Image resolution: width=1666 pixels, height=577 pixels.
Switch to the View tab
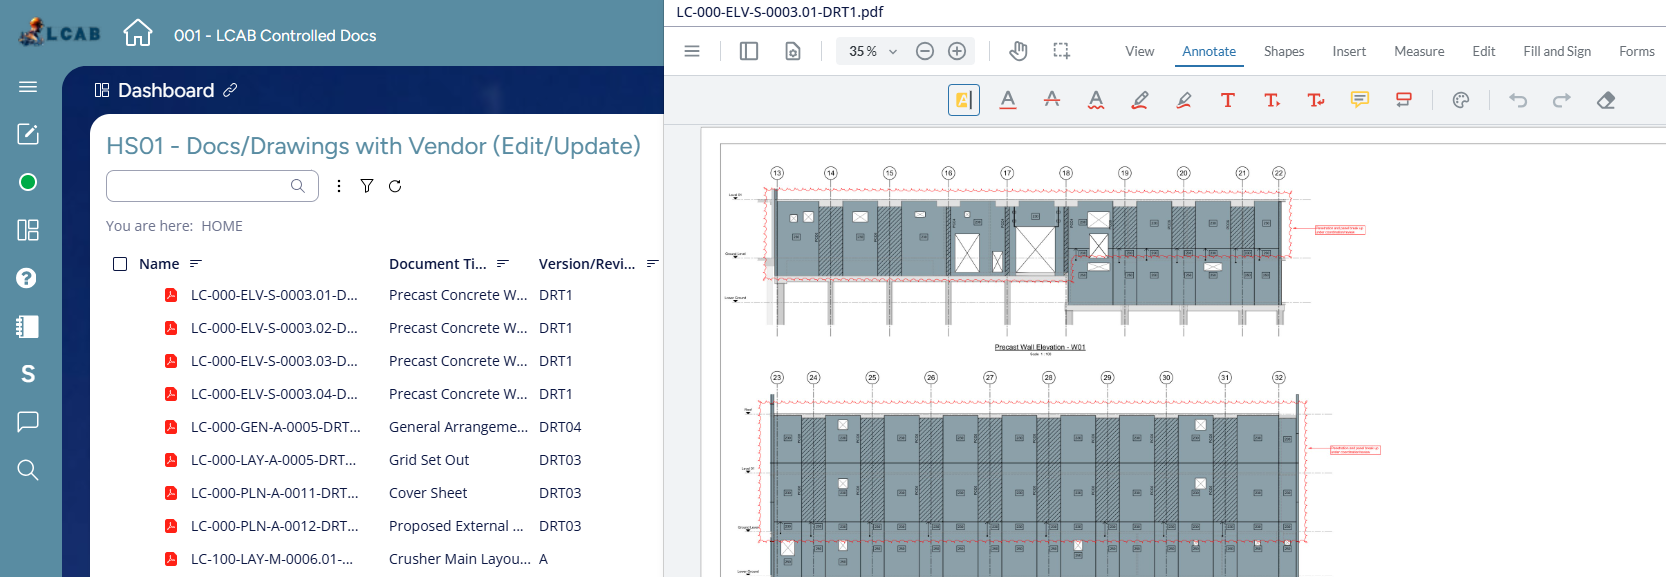coord(1139,51)
